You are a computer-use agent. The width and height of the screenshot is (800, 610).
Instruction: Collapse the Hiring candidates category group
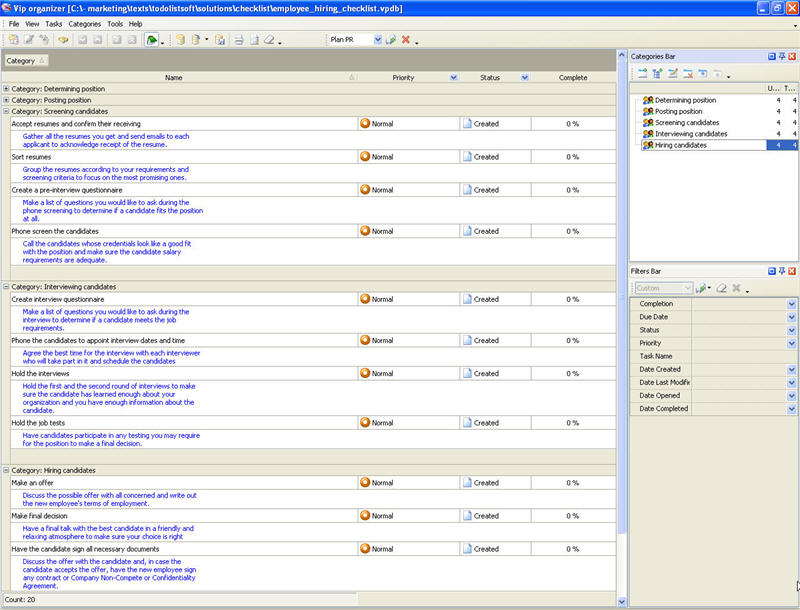6,470
